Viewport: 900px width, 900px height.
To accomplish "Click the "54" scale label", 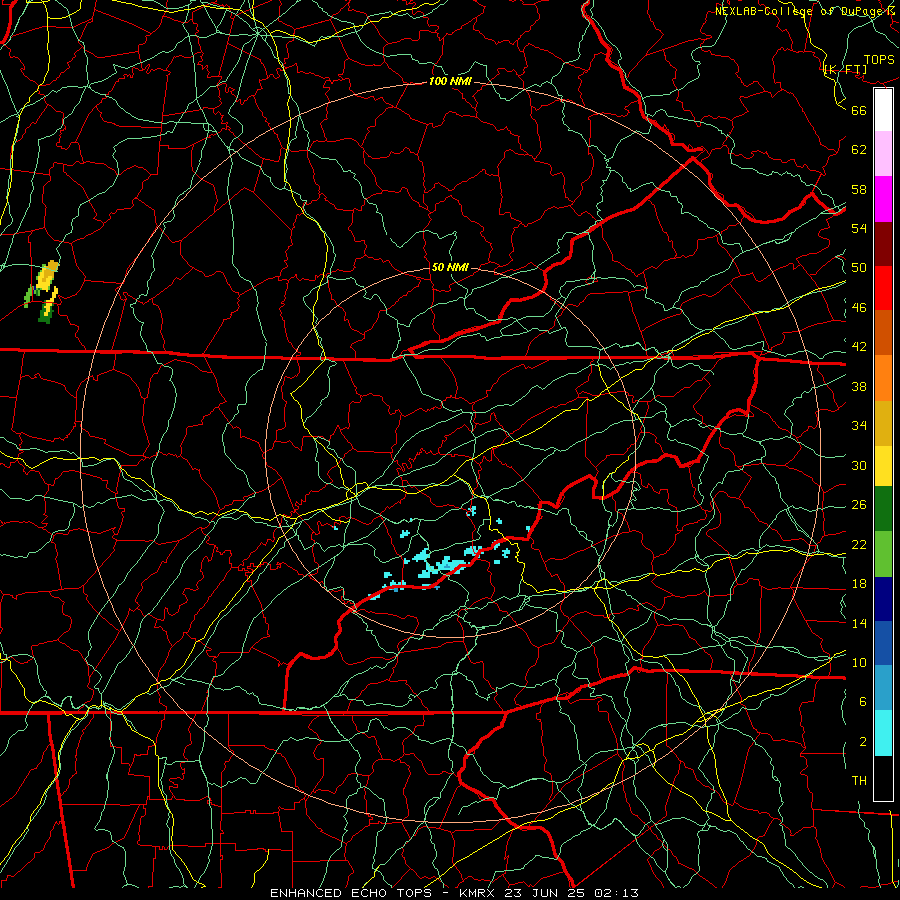I will pyautogui.click(x=859, y=228).
